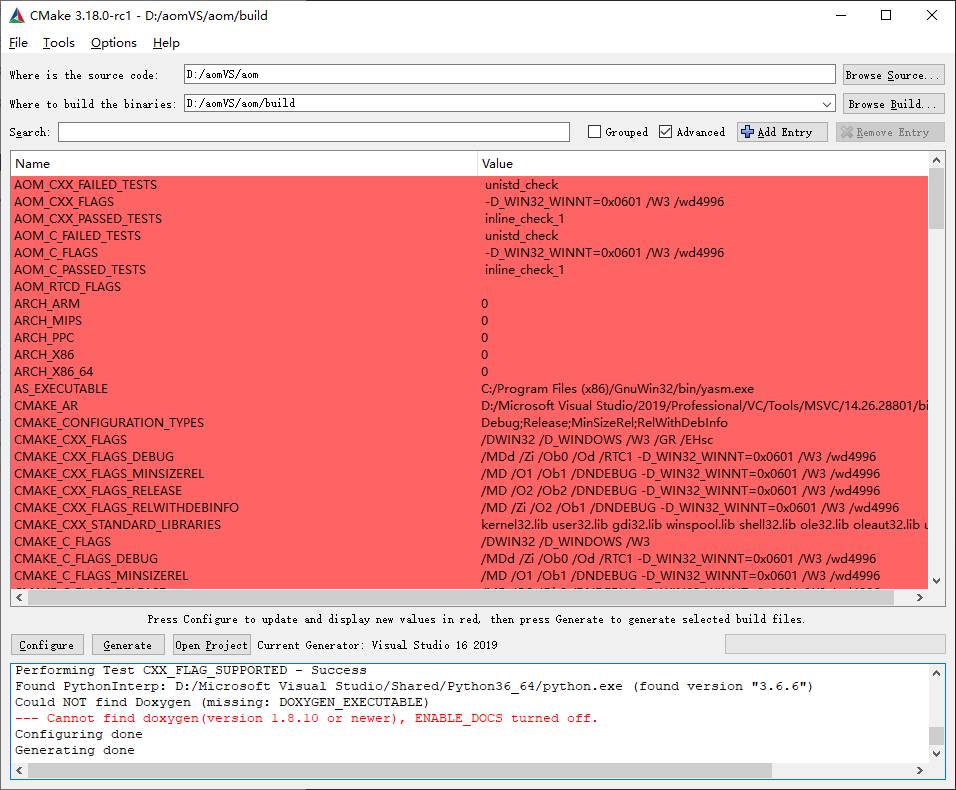This screenshot has height=790, width=956.
Task: Open the Tools menu
Action: pyautogui.click(x=58, y=43)
